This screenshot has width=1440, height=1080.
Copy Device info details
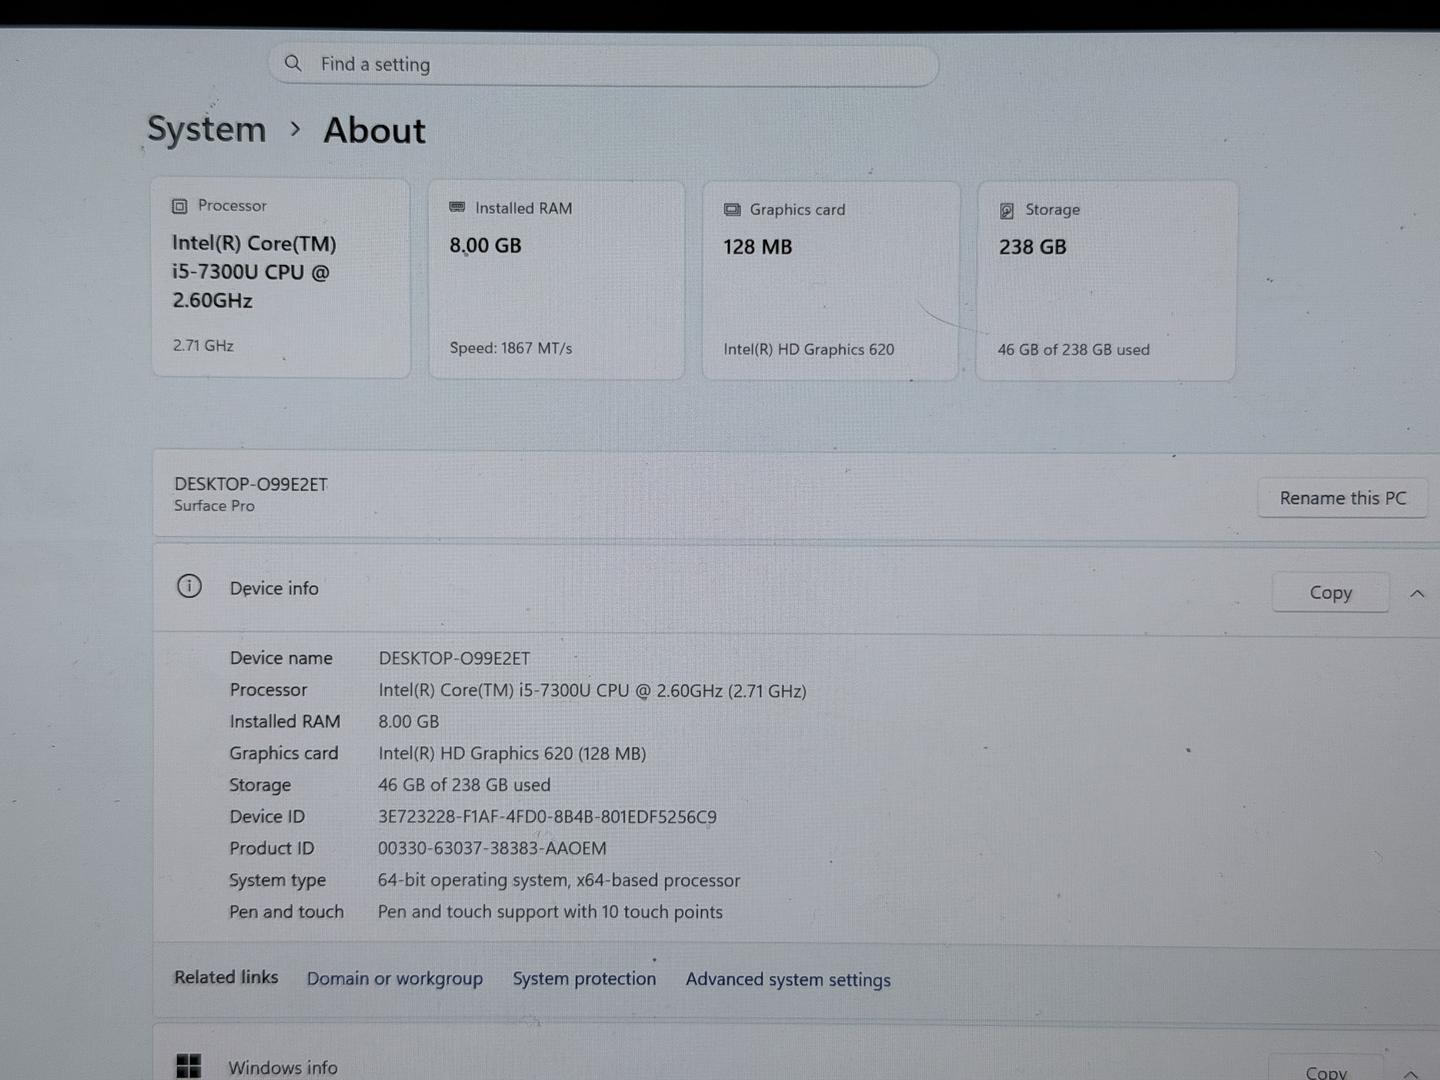pos(1331,592)
